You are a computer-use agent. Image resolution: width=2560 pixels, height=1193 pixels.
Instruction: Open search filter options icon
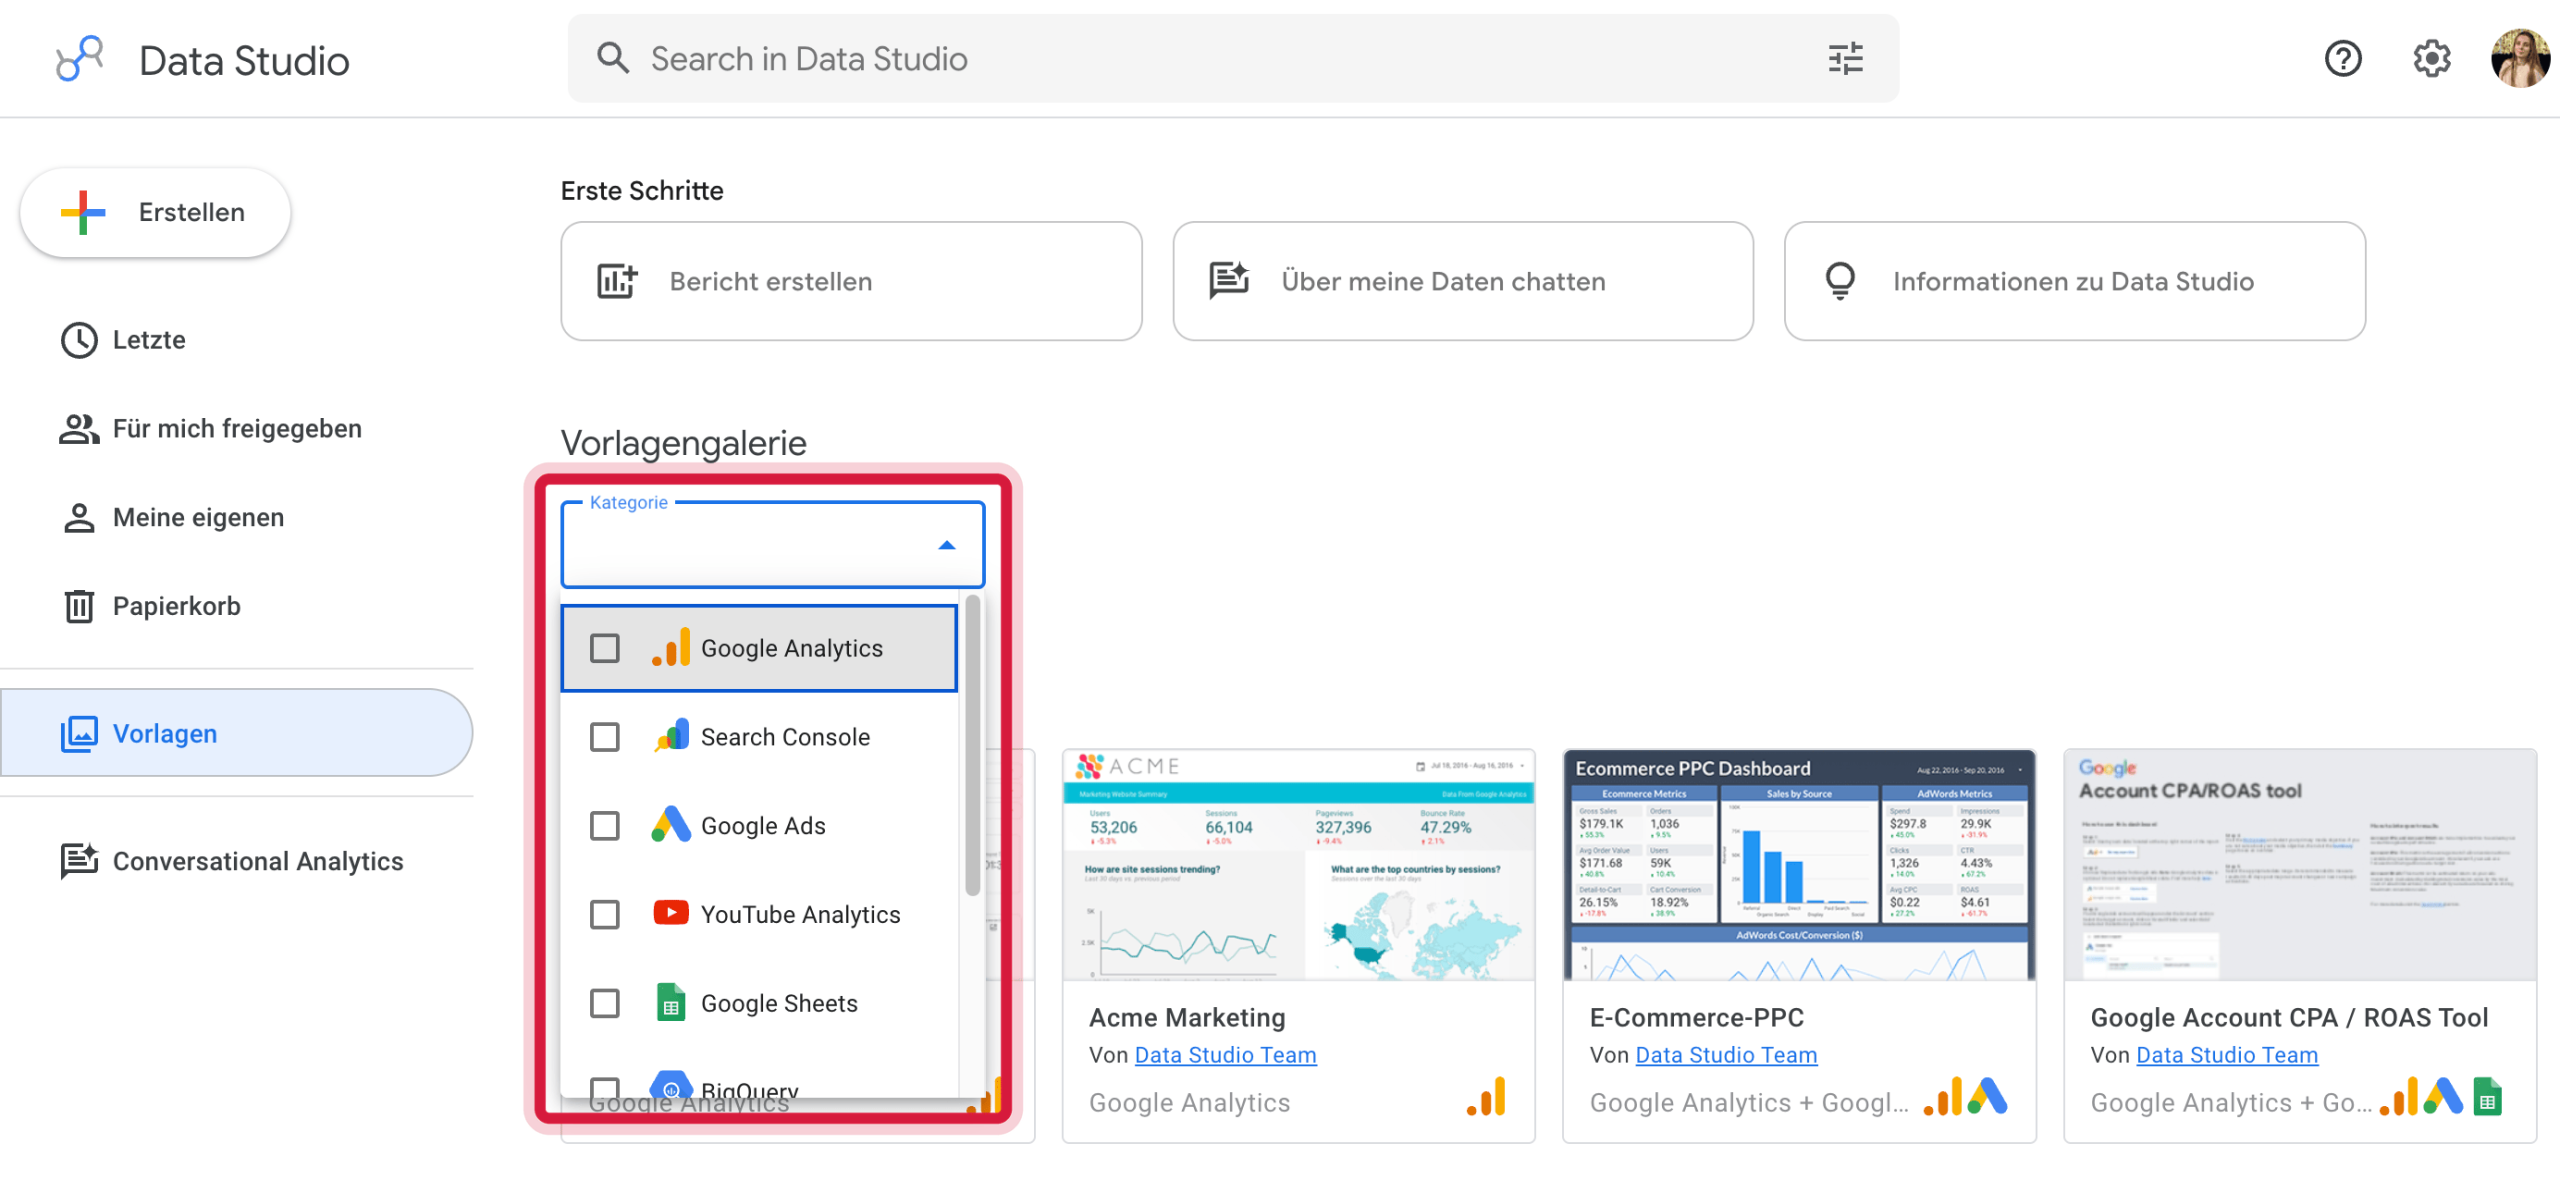click(1845, 58)
